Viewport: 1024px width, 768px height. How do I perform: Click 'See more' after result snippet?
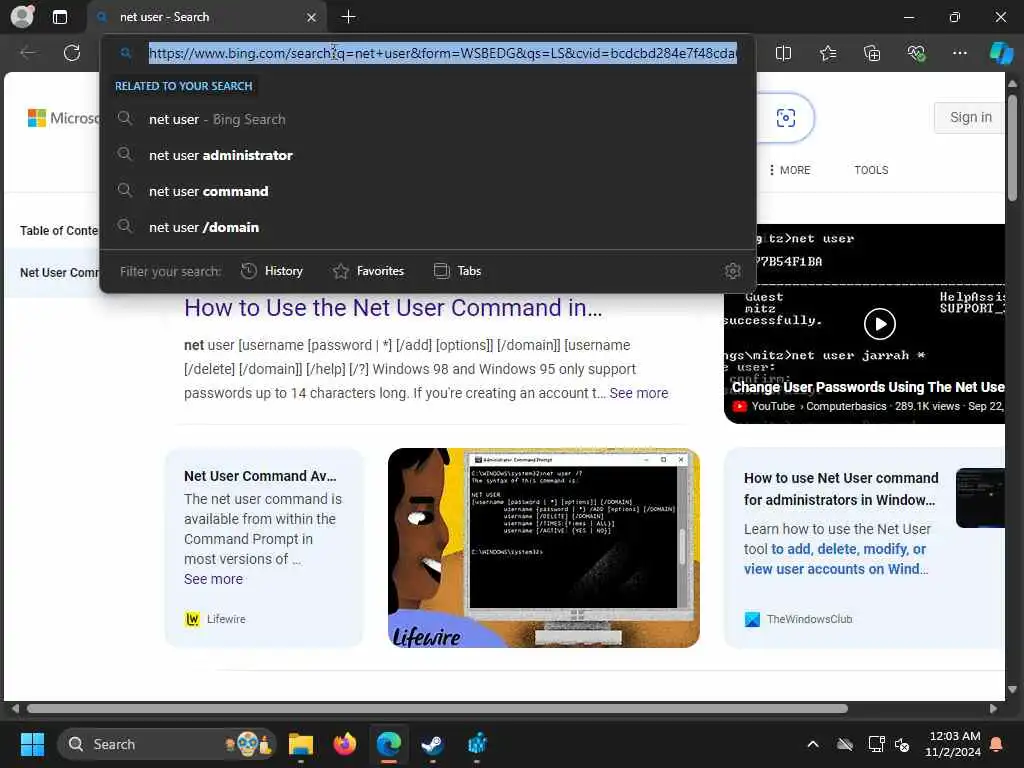(639, 393)
